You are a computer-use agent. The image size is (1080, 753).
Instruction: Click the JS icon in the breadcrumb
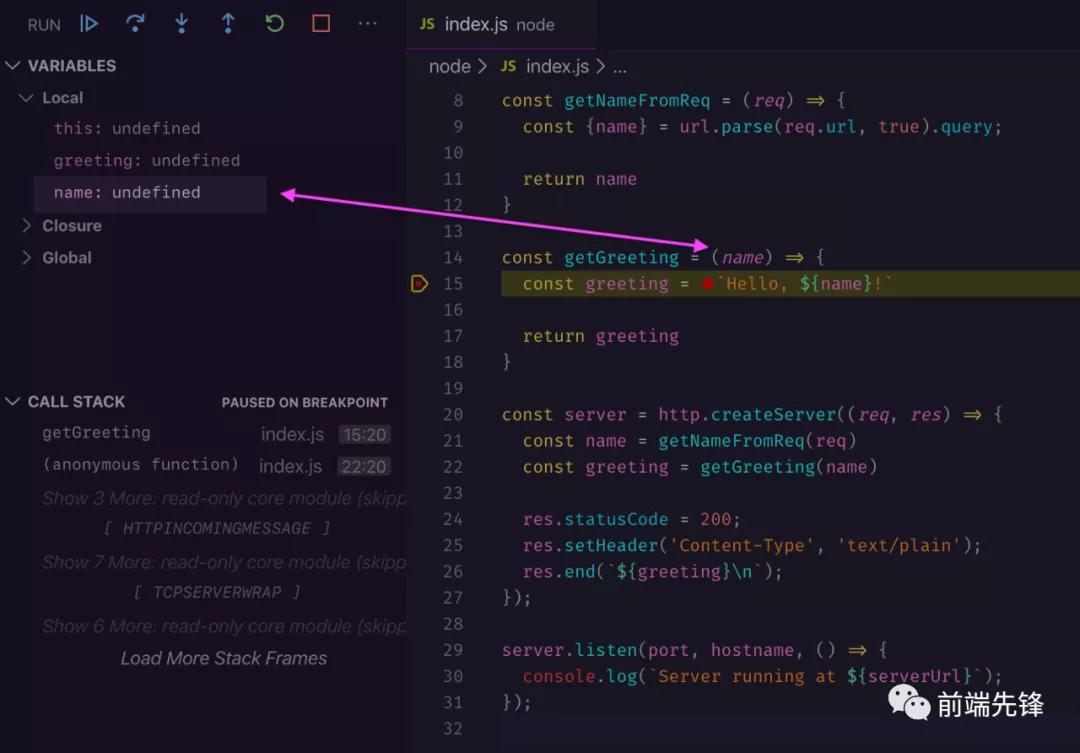pos(508,66)
